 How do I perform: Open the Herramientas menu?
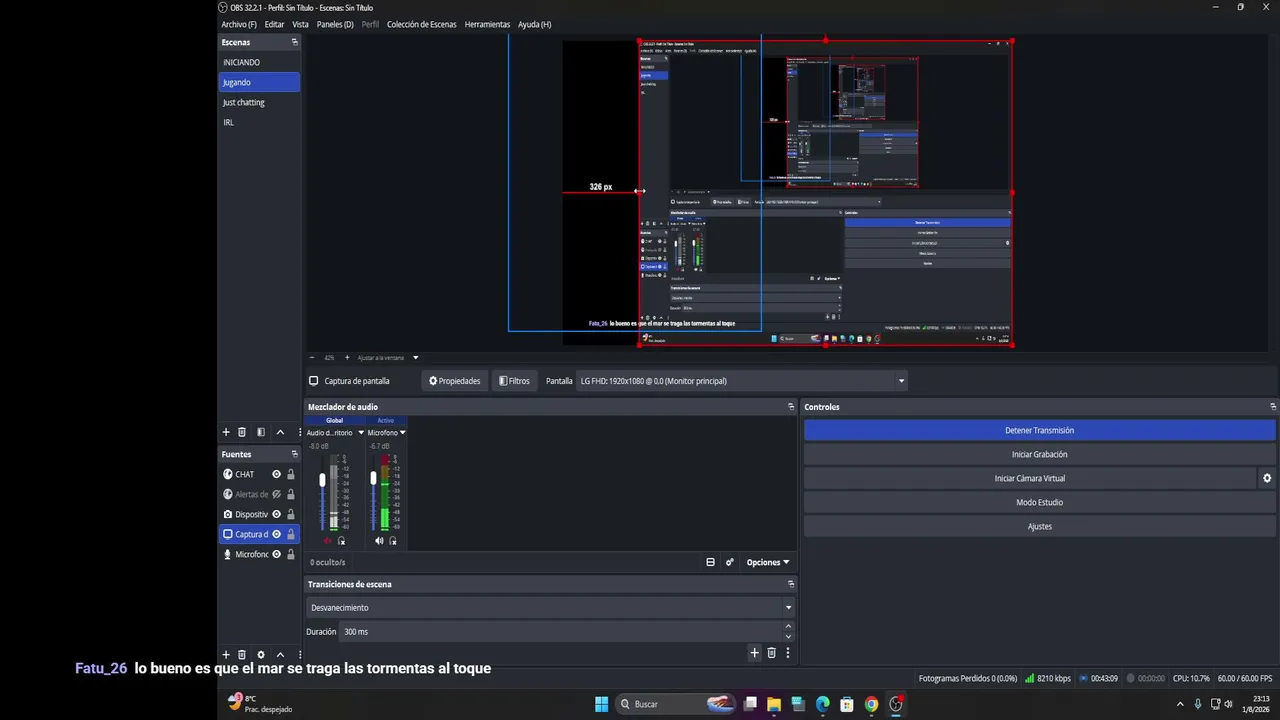(487, 24)
